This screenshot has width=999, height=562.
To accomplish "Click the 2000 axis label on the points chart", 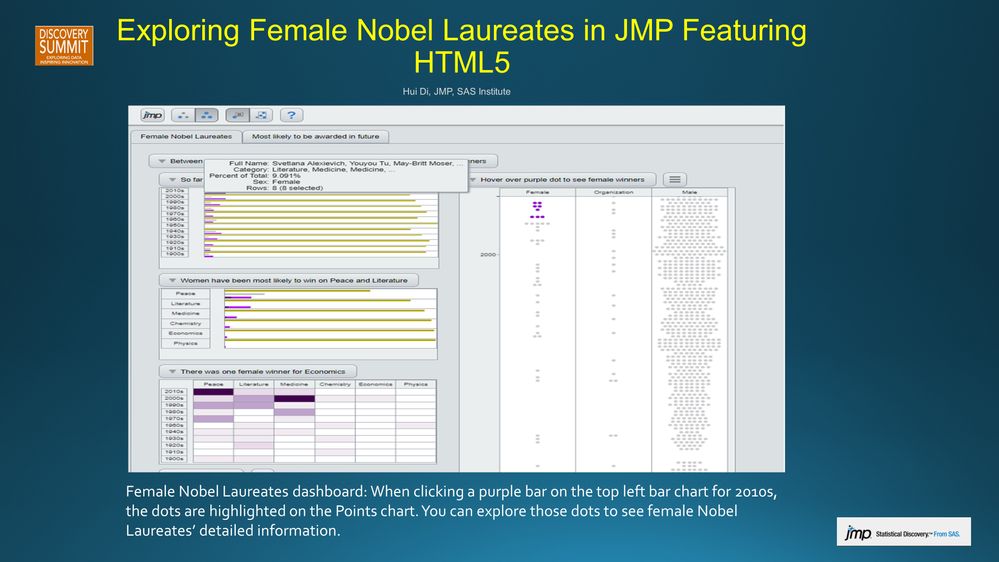I will coord(487,254).
